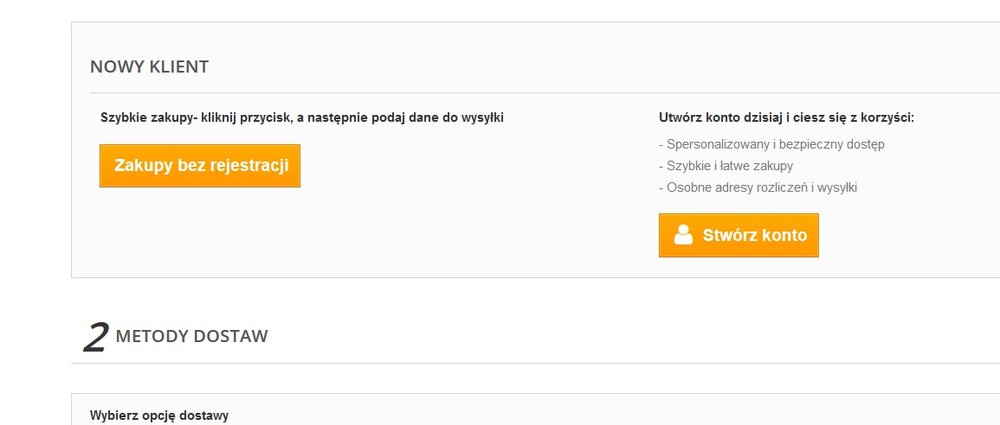The height and width of the screenshot is (425, 1000).
Task: Click the Stwórz konto button label
Action: point(754,236)
